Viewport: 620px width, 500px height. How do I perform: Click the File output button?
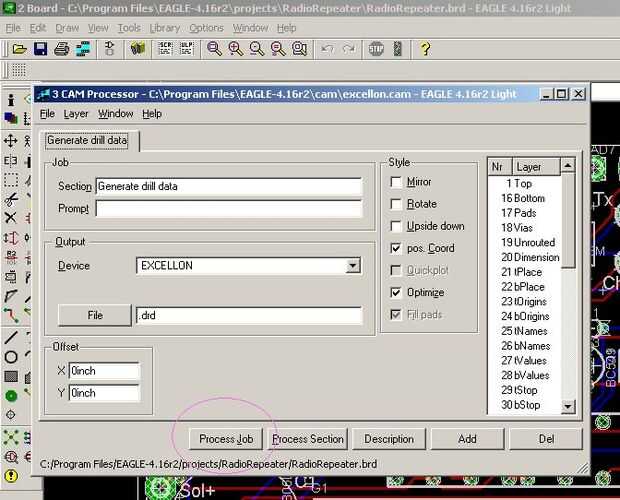point(95,315)
